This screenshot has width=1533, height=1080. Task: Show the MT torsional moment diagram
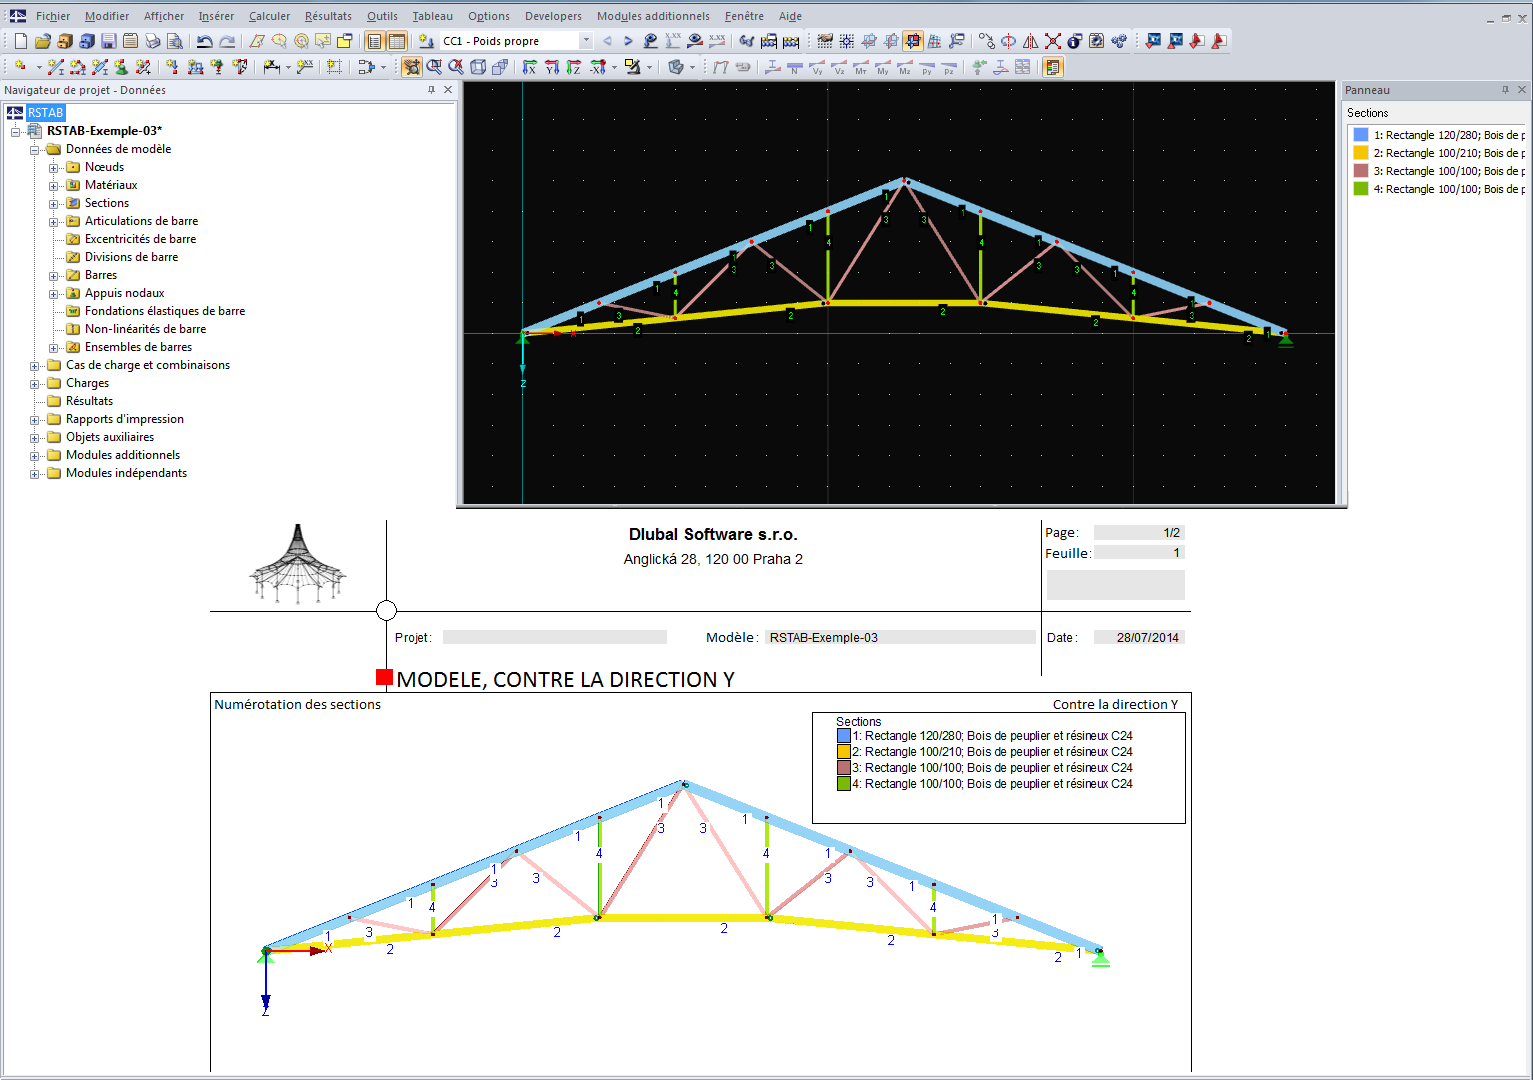[x=860, y=67]
